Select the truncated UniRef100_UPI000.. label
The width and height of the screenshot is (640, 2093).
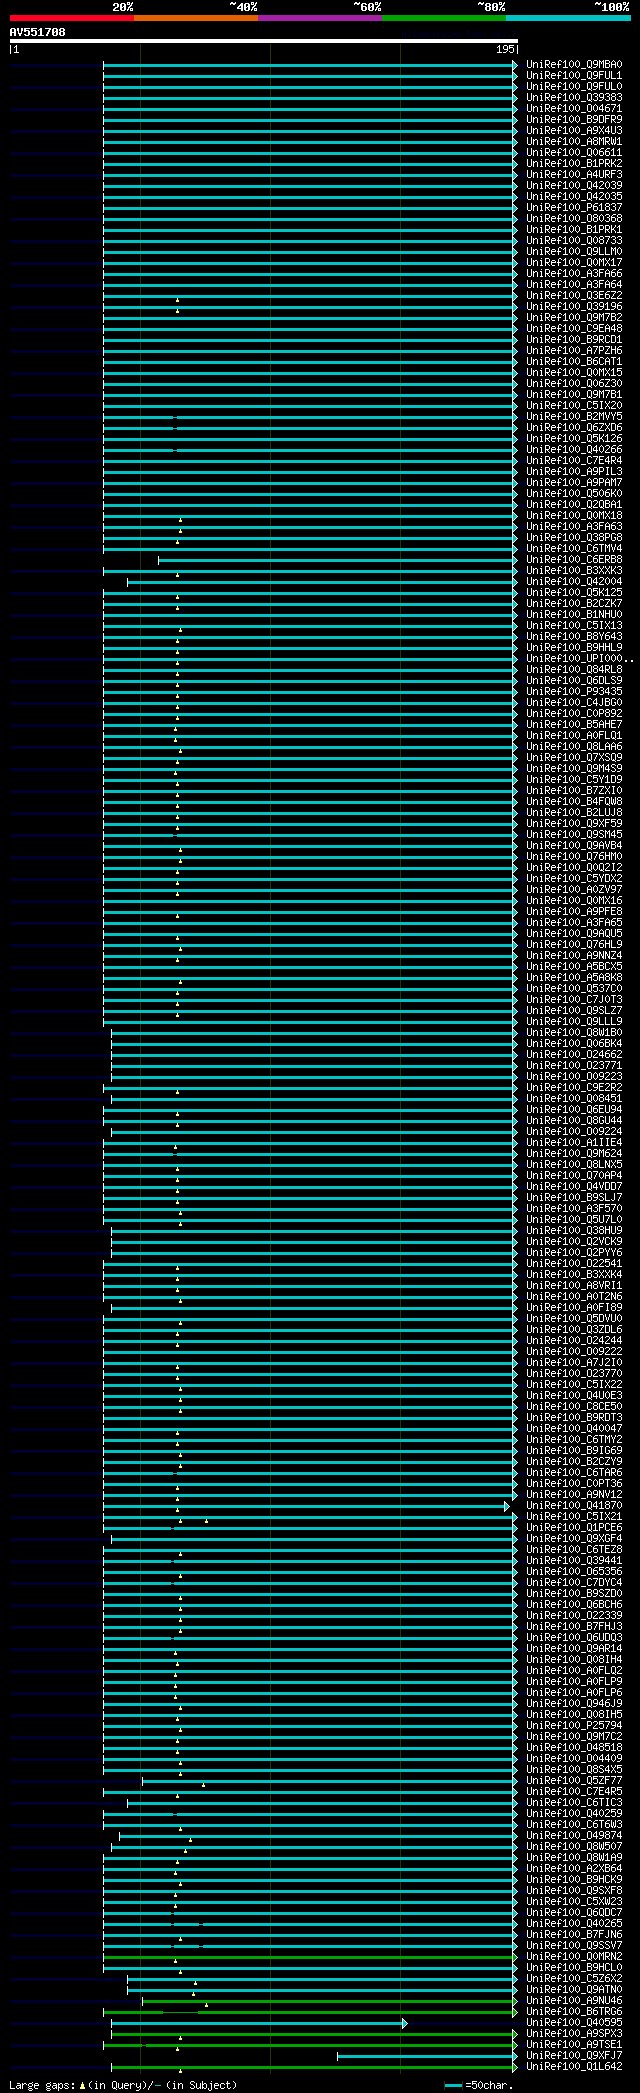(580, 658)
